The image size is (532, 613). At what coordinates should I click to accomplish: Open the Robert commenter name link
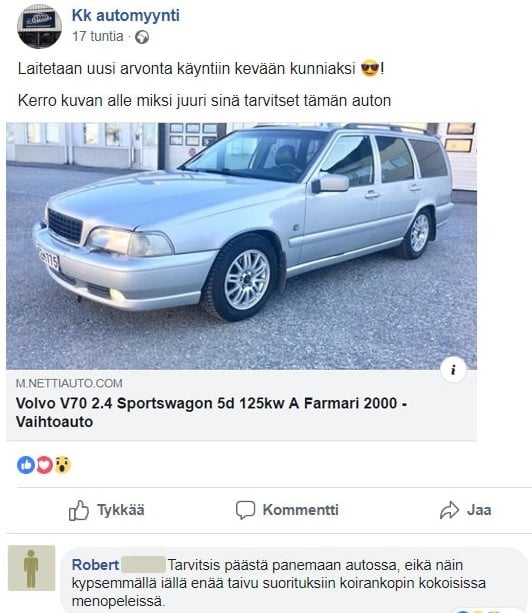95,565
